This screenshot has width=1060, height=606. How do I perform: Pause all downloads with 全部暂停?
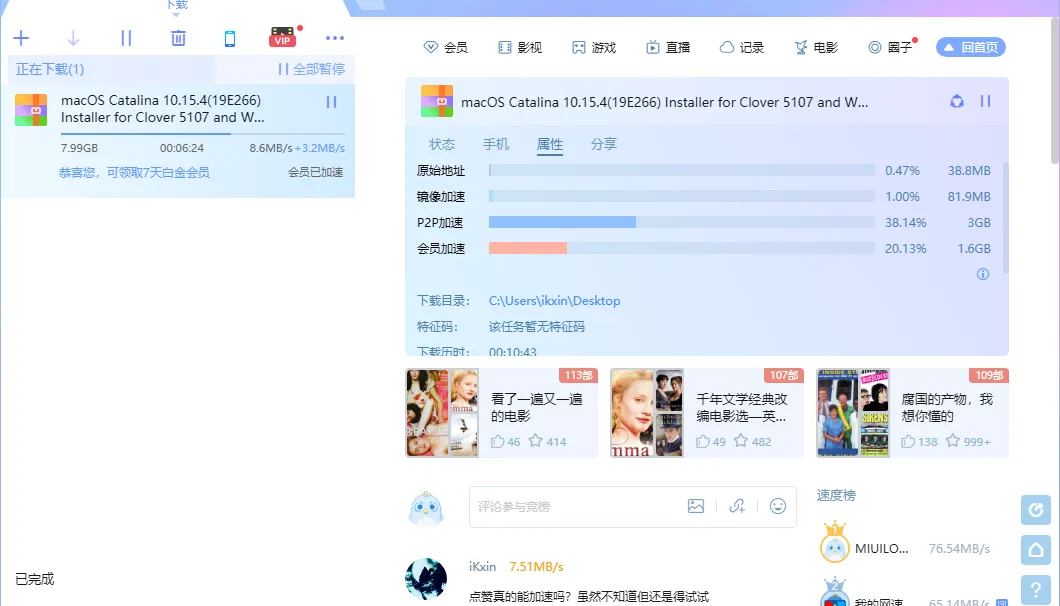pos(312,69)
